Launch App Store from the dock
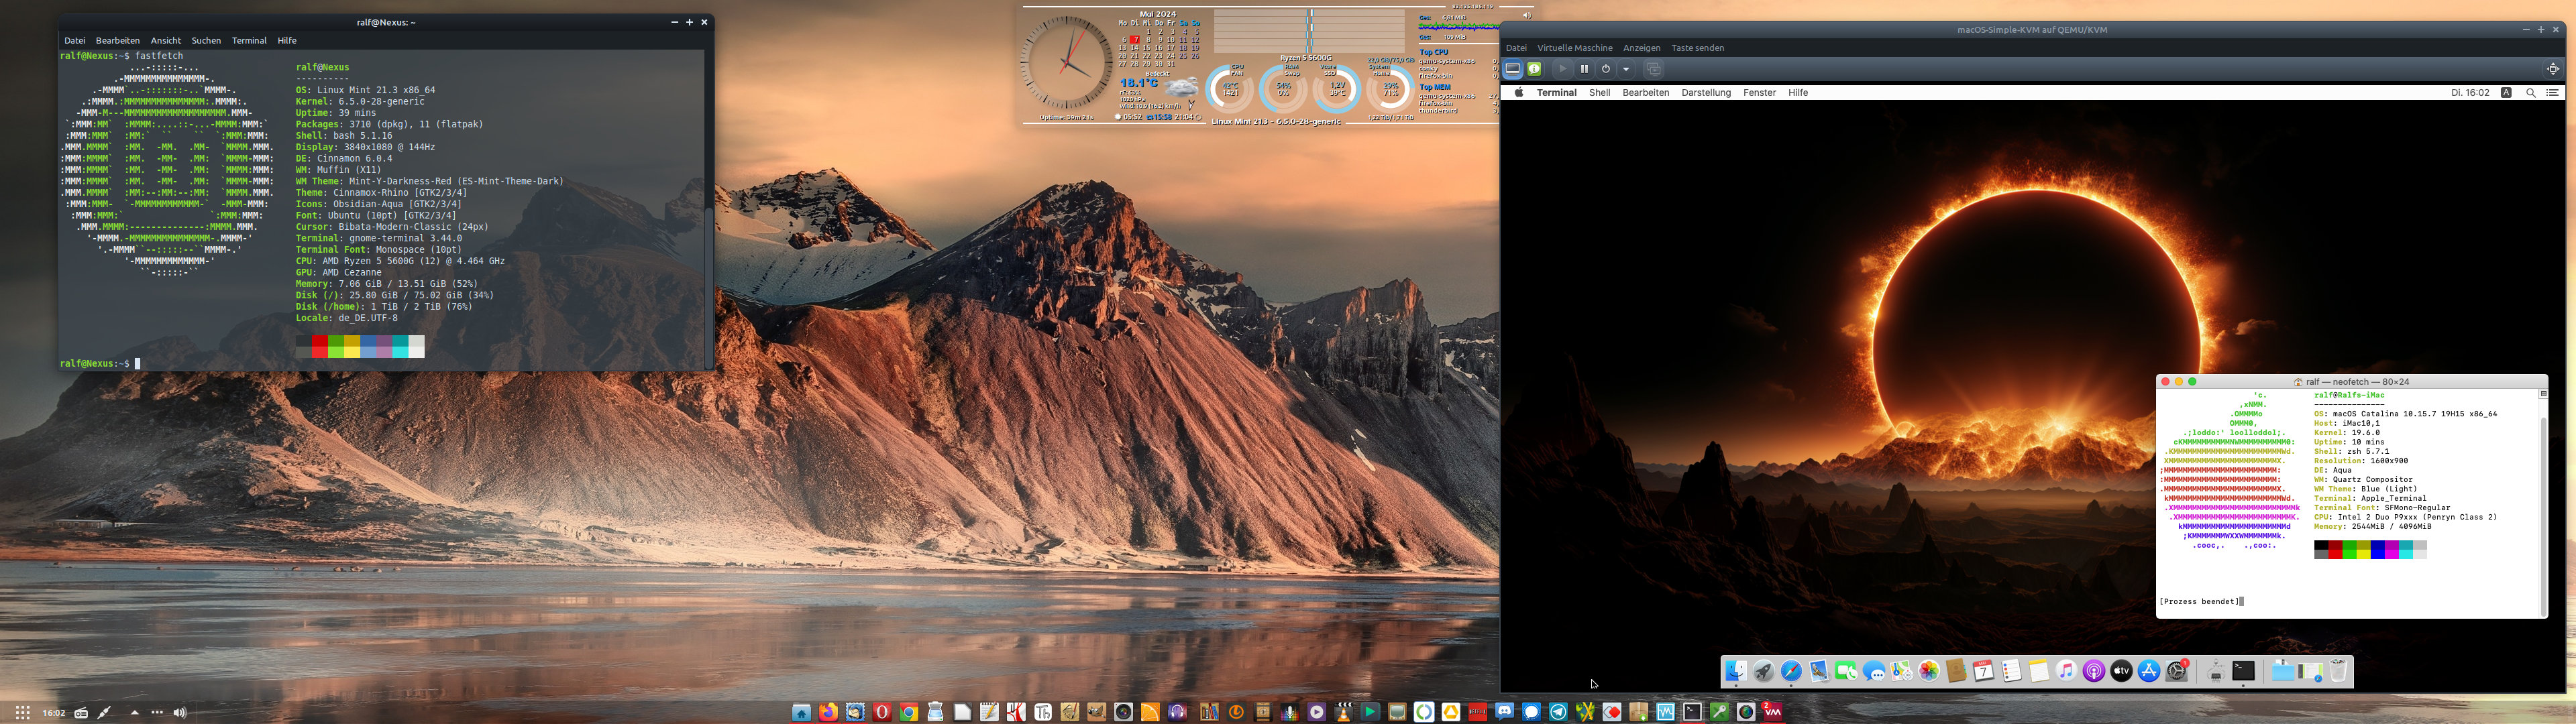 (x=2148, y=672)
